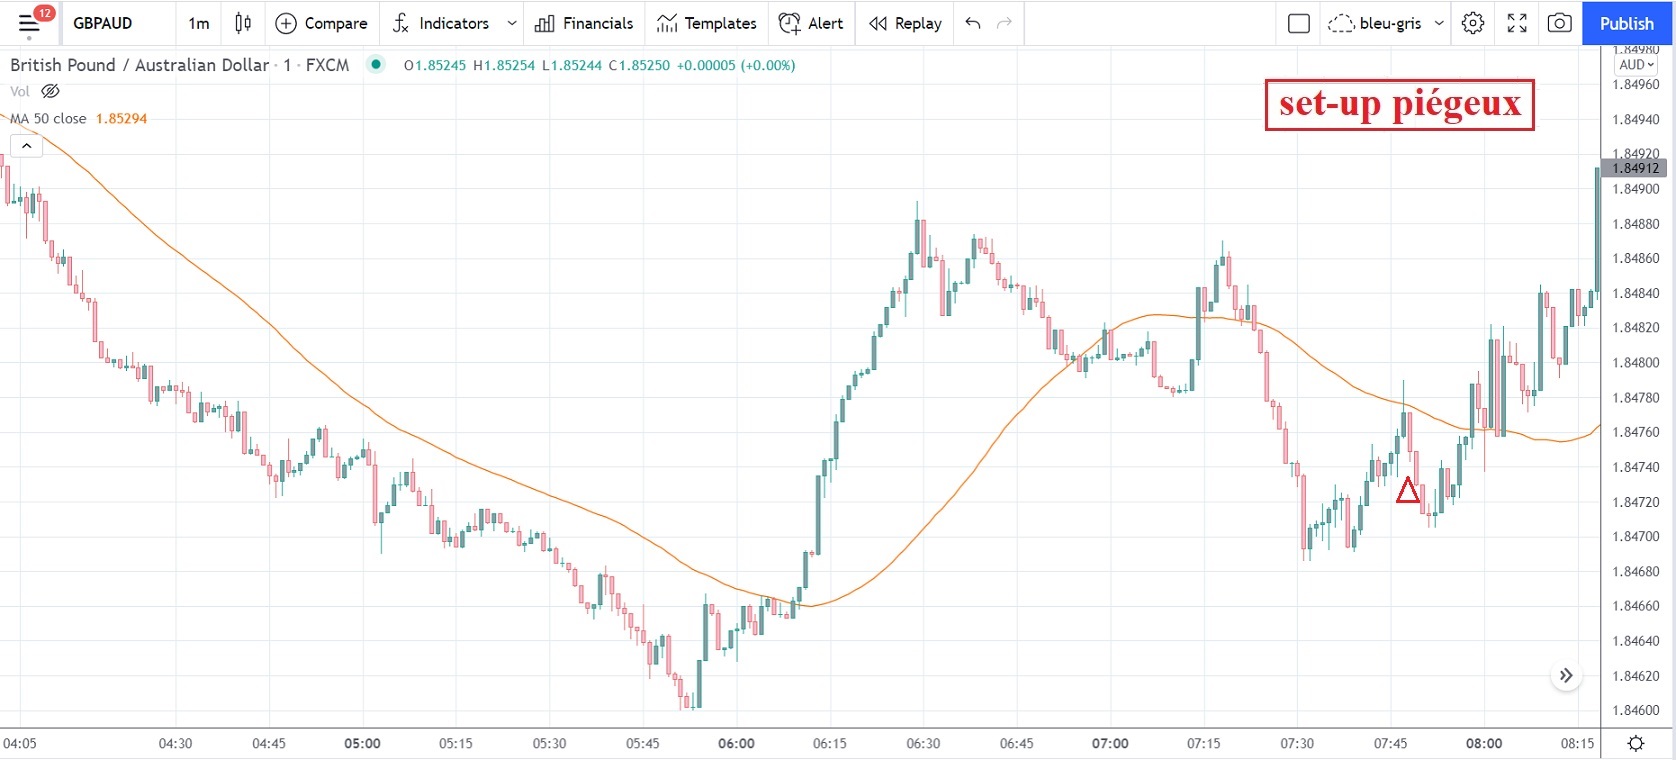
Task: Open the bleu-gris layout dropdown
Action: (x=1439, y=23)
